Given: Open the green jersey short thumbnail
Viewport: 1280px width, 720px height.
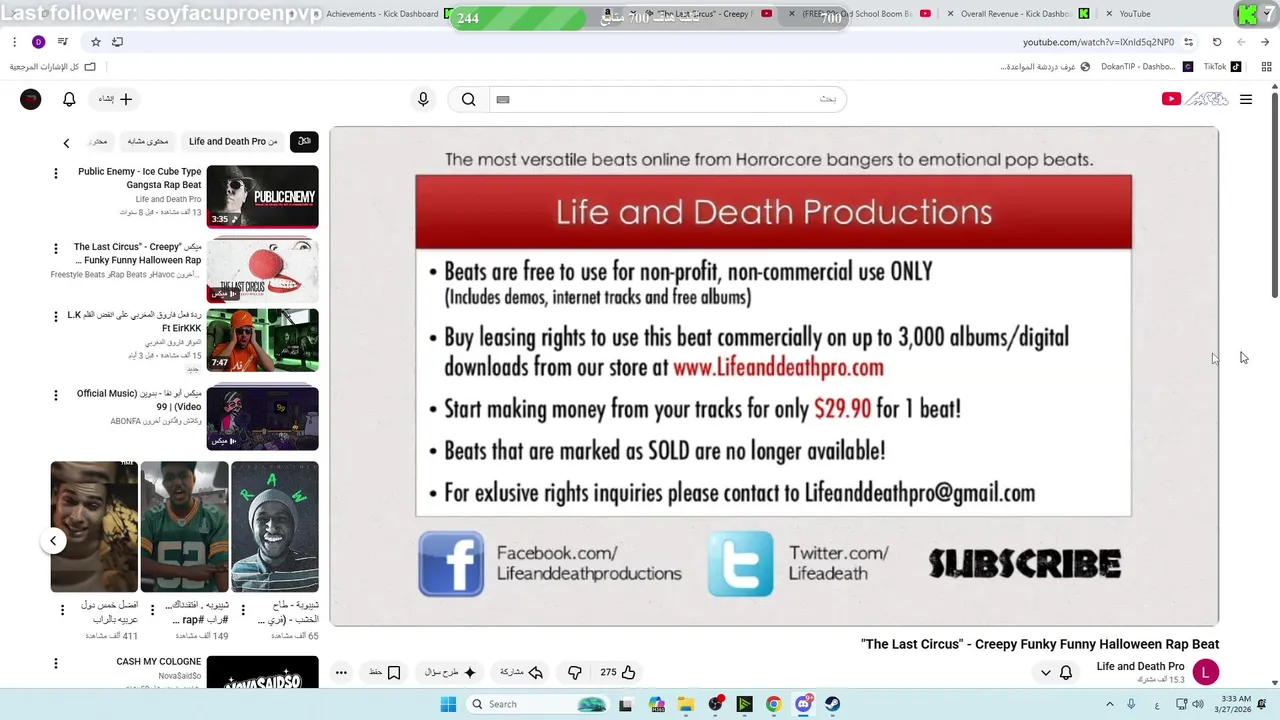Looking at the screenshot, I should coord(184,527).
